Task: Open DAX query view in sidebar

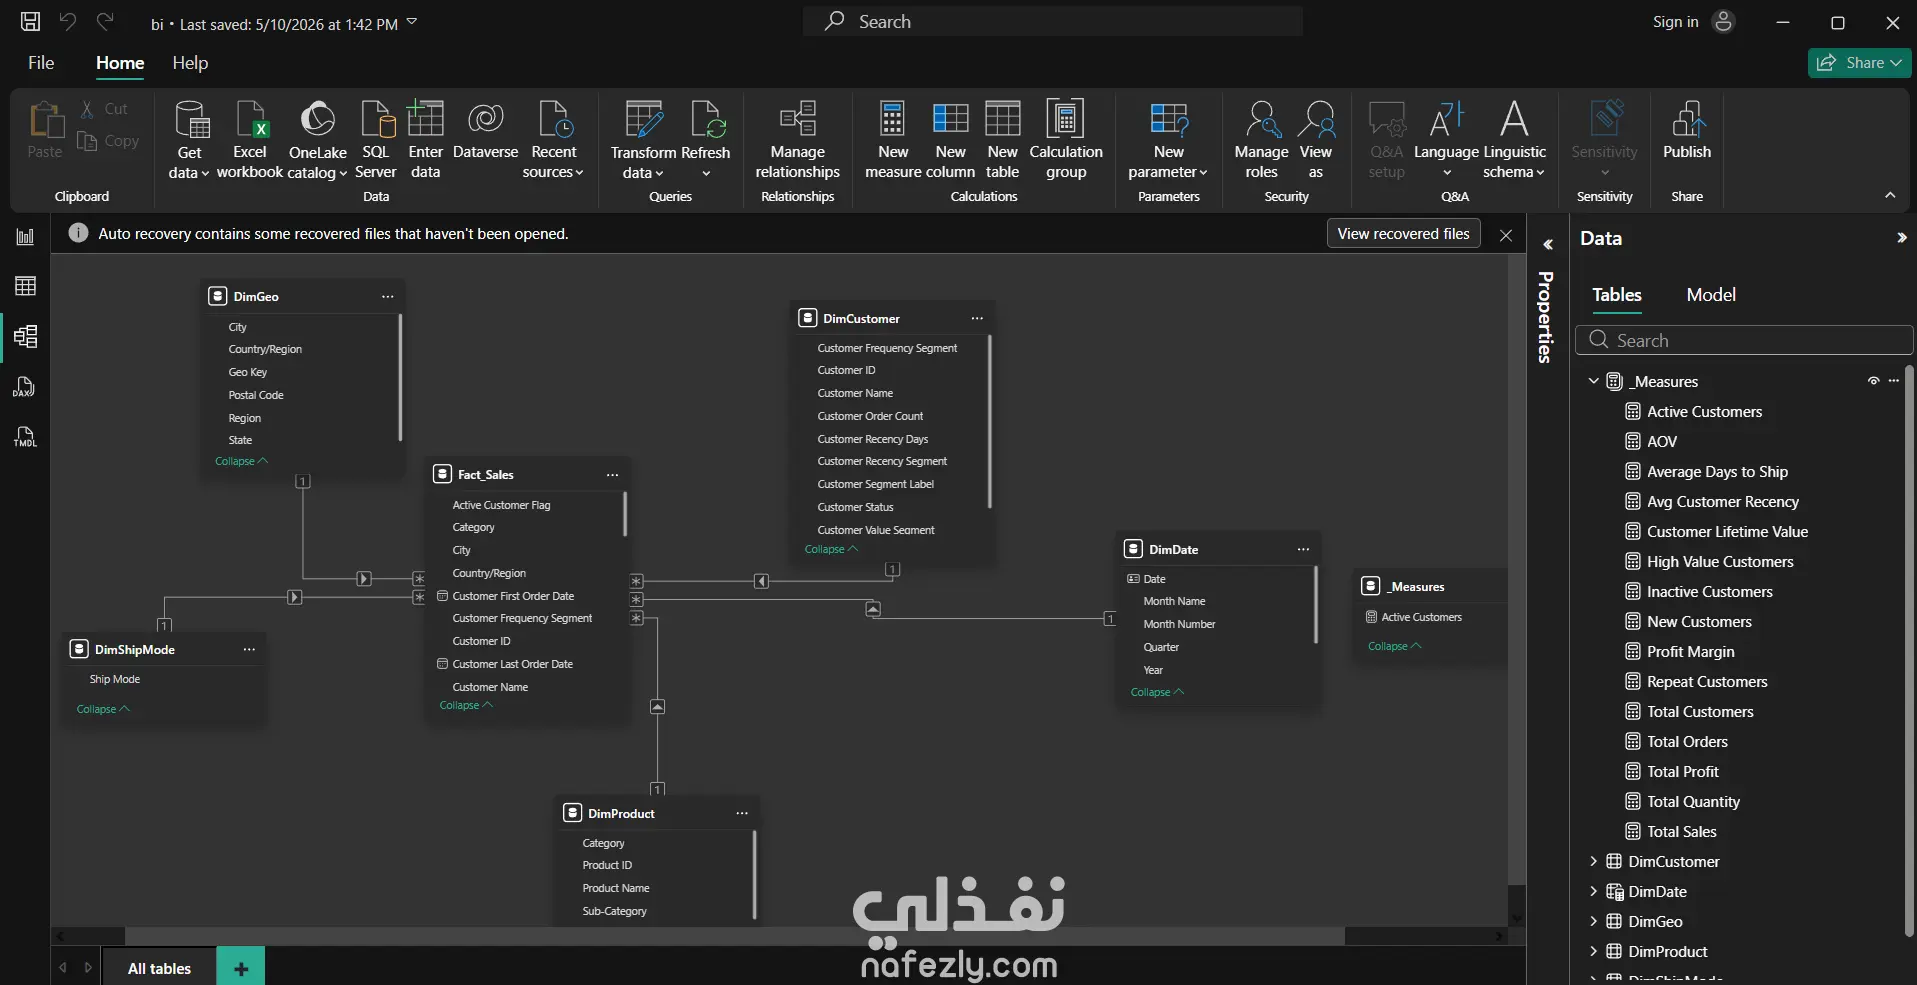Action: [25, 387]
